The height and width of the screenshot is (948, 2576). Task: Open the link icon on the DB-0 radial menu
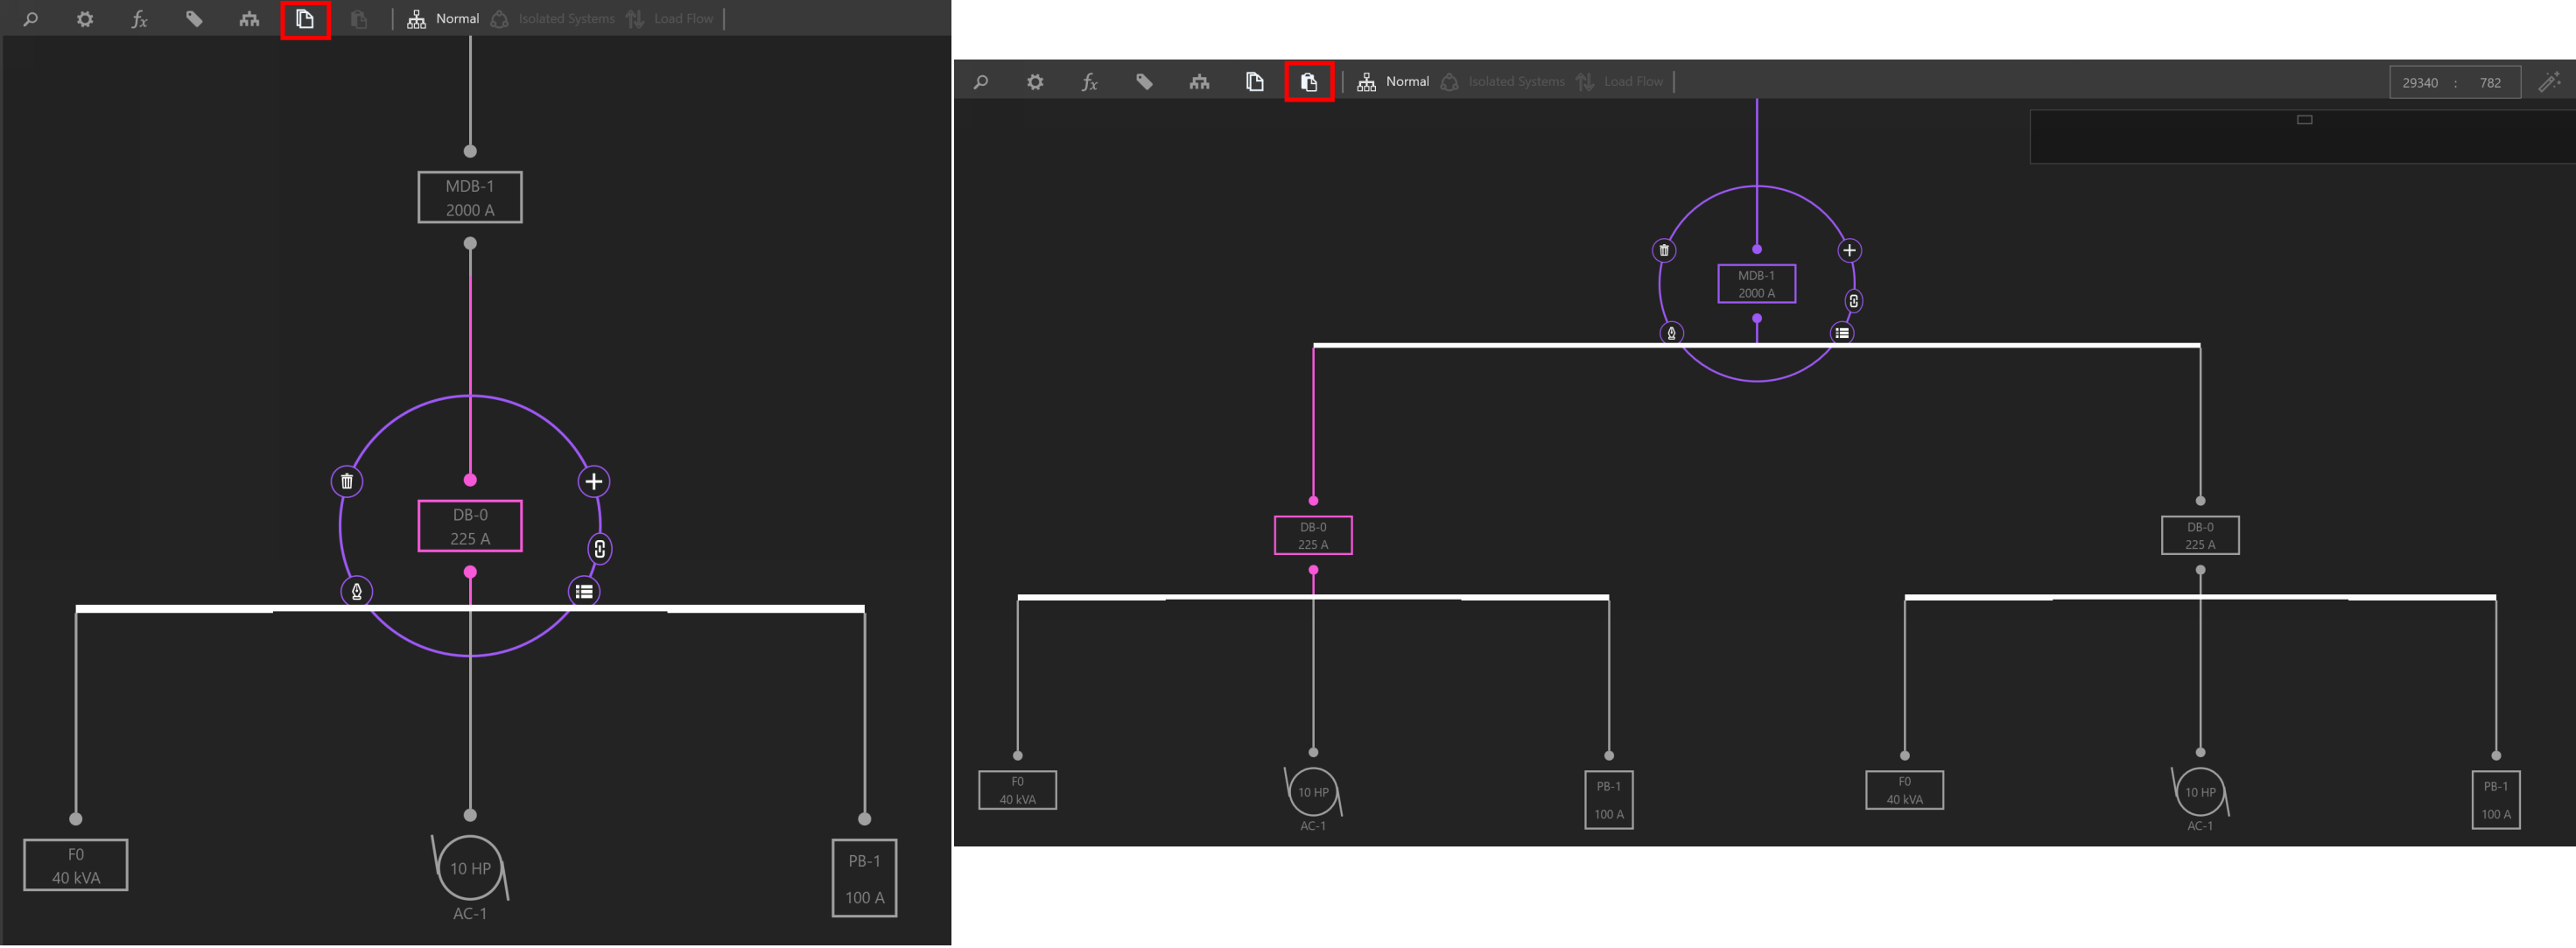point(599,549)
